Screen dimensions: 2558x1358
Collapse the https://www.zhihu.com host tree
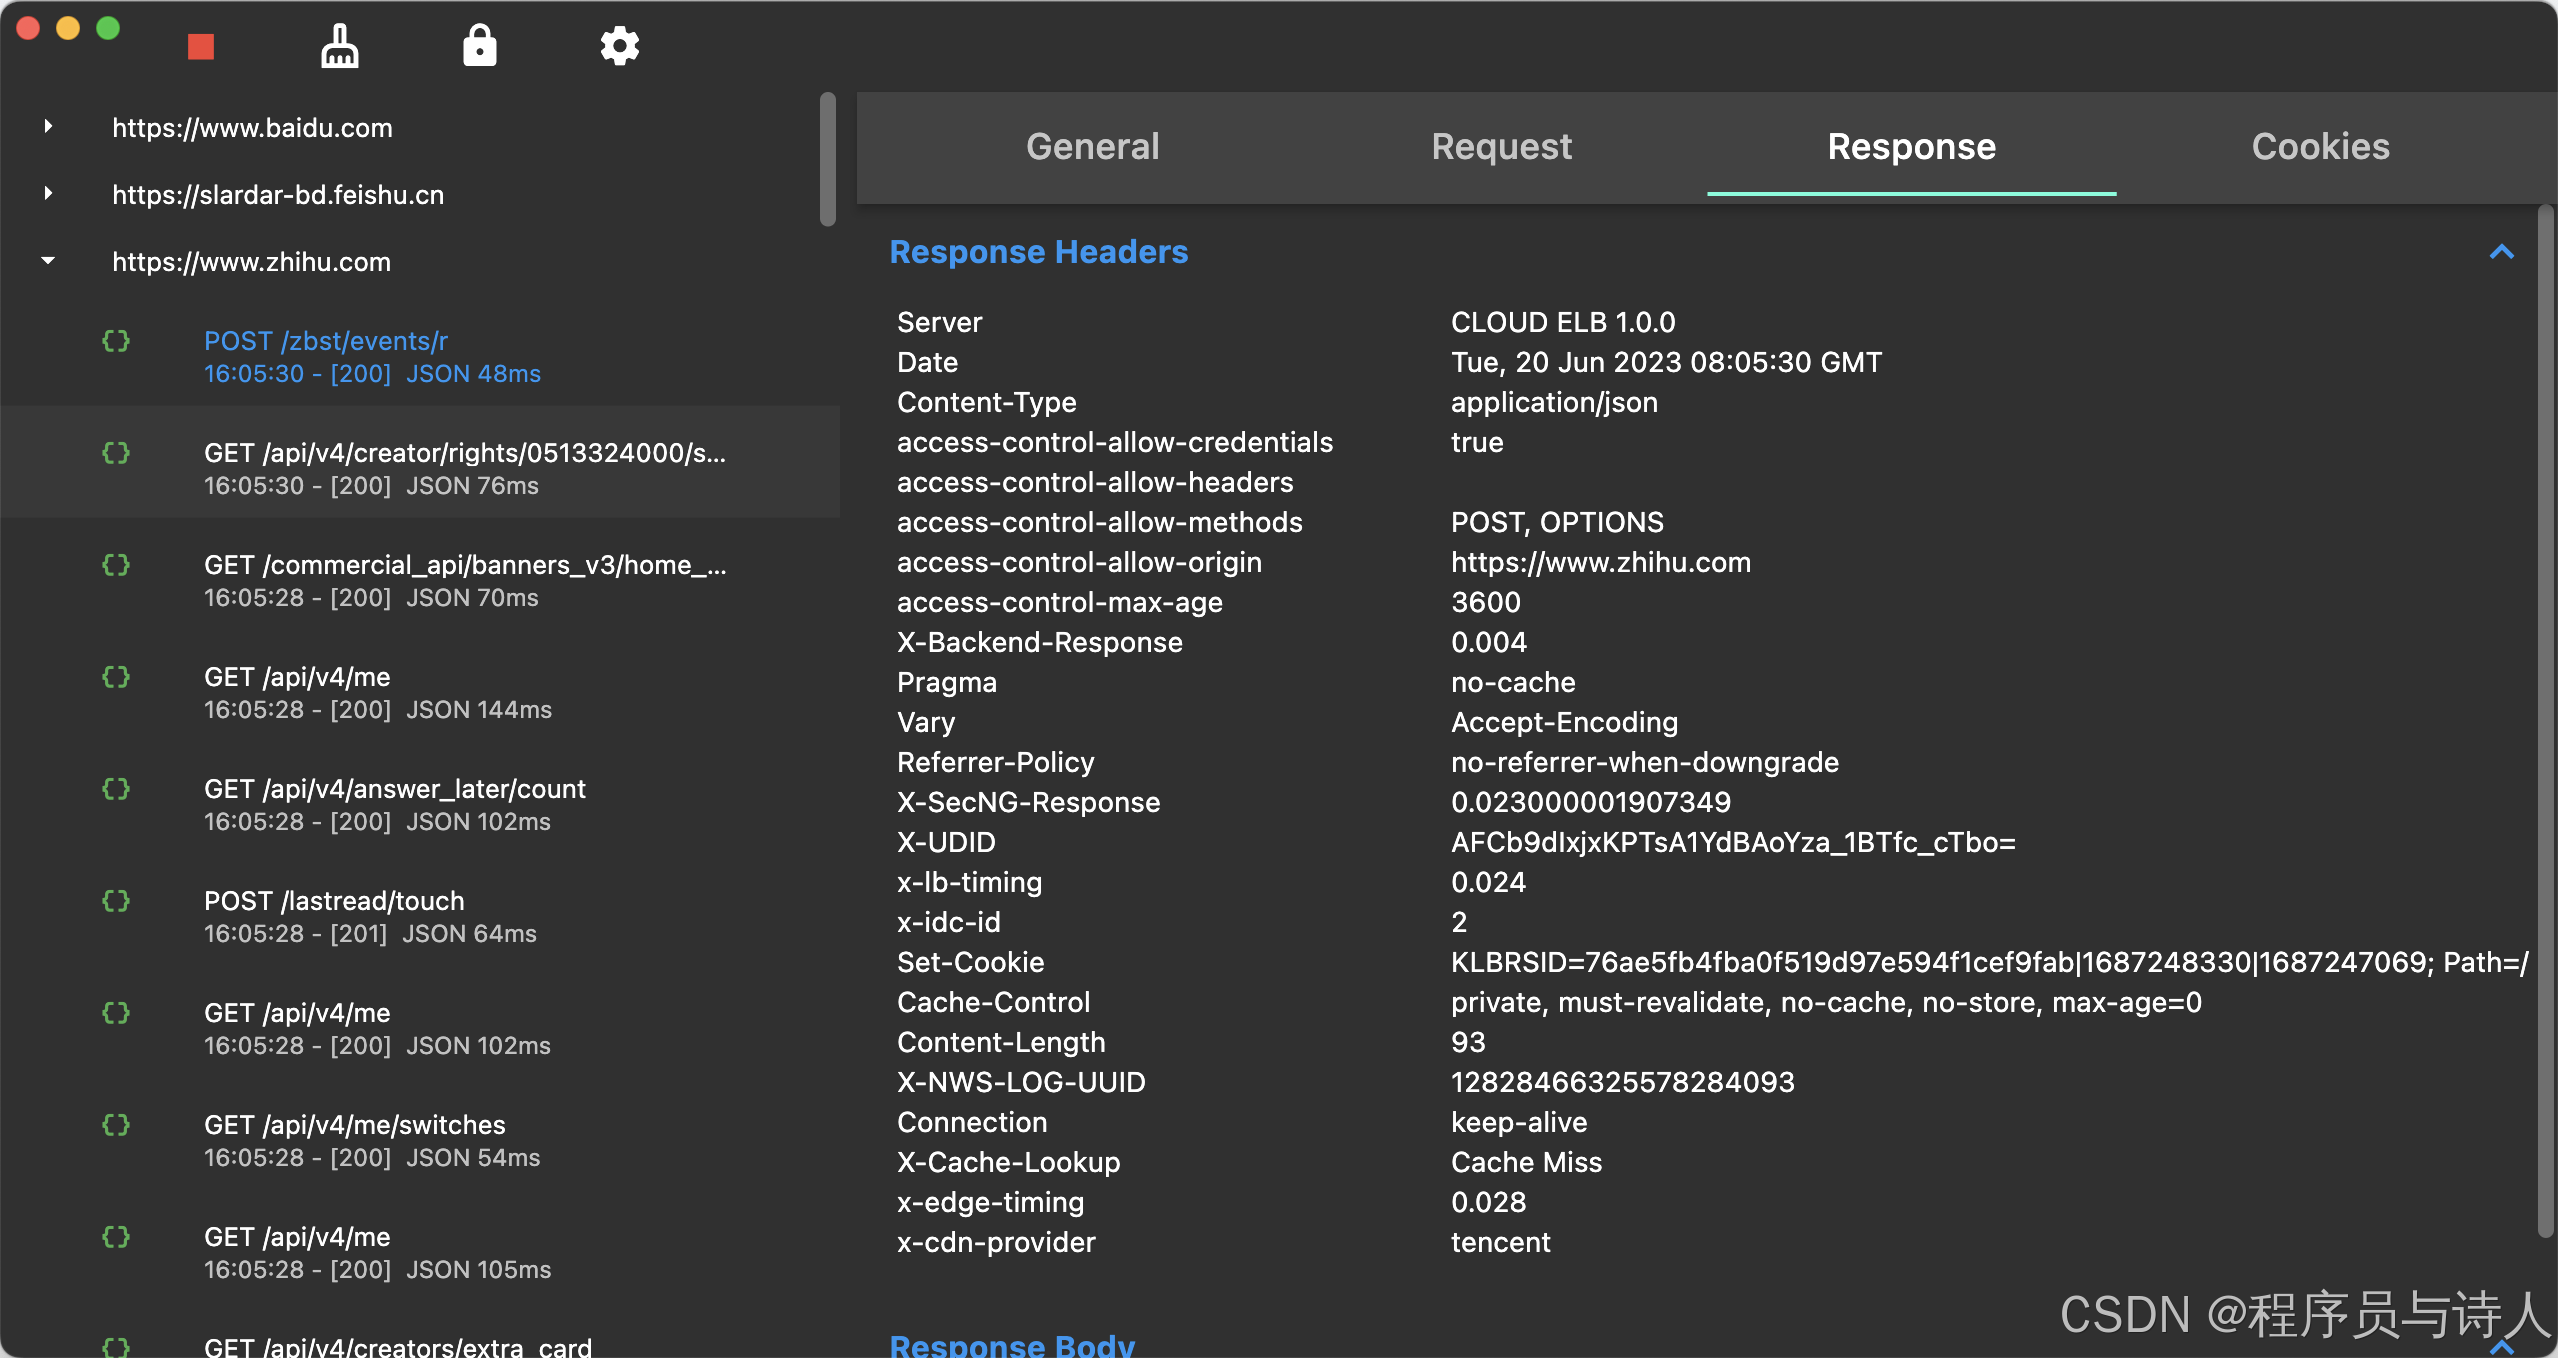coord(48,261)
